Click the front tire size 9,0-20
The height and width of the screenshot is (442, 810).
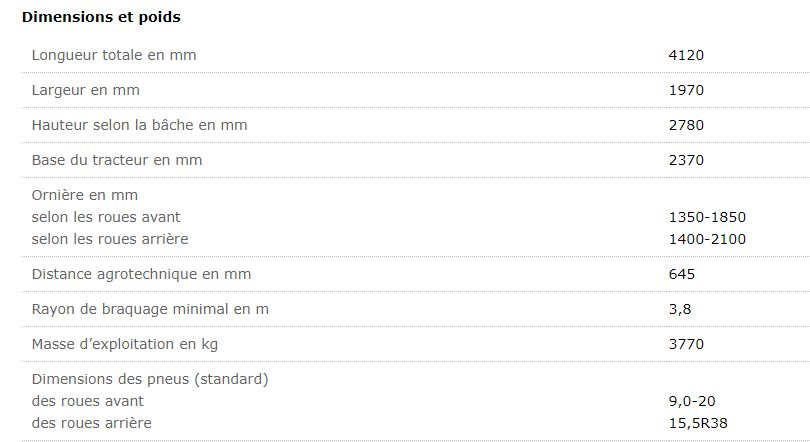pyautogui.click(x=692, y=401)
